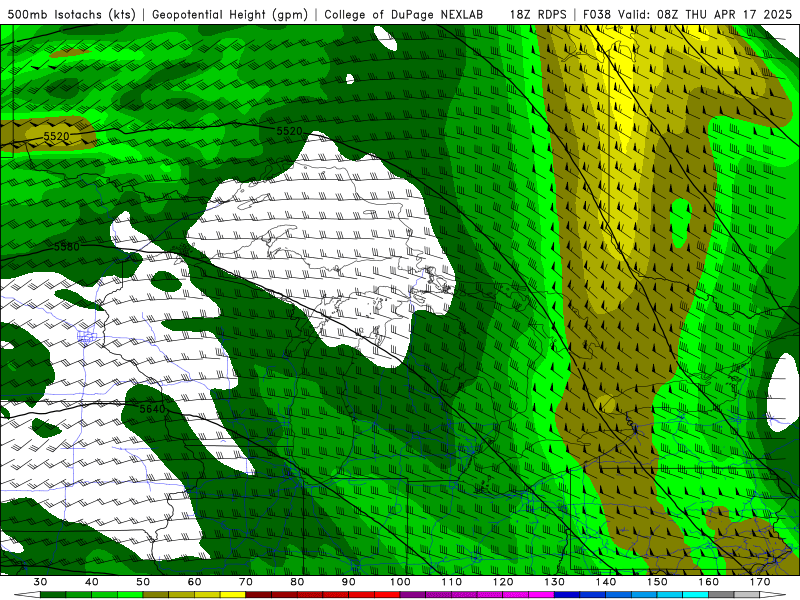Click the right arrow end of the colorbar

[772, 594]
